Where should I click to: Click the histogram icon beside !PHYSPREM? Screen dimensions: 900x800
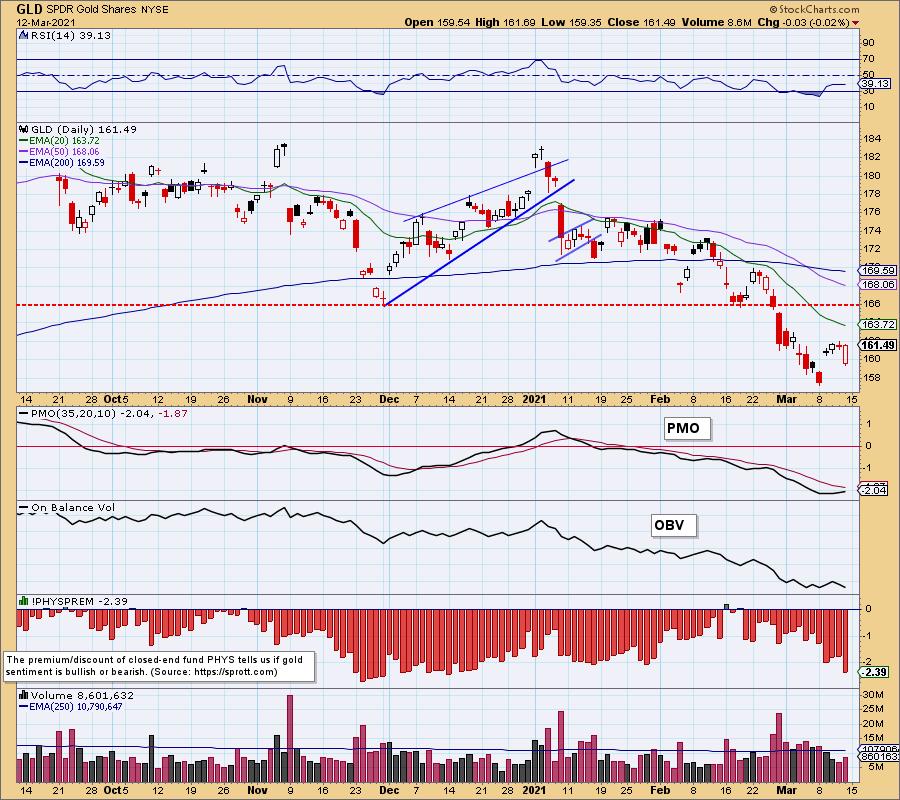pos(24,601)
